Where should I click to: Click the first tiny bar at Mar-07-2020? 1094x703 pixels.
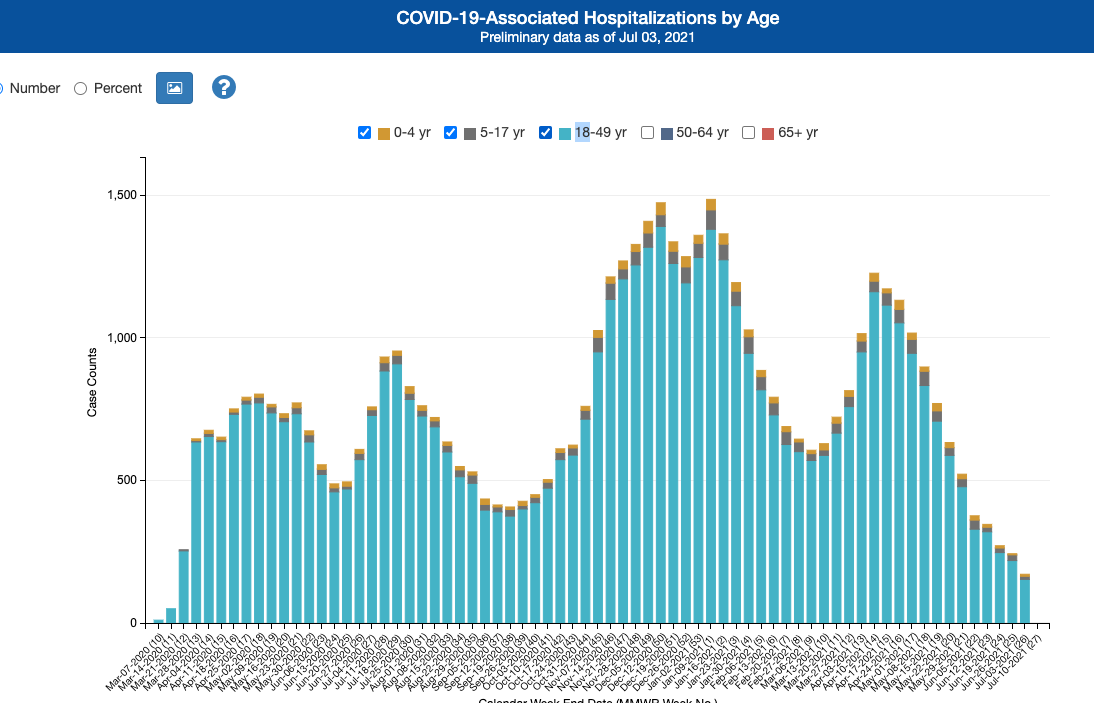(159, 621)
